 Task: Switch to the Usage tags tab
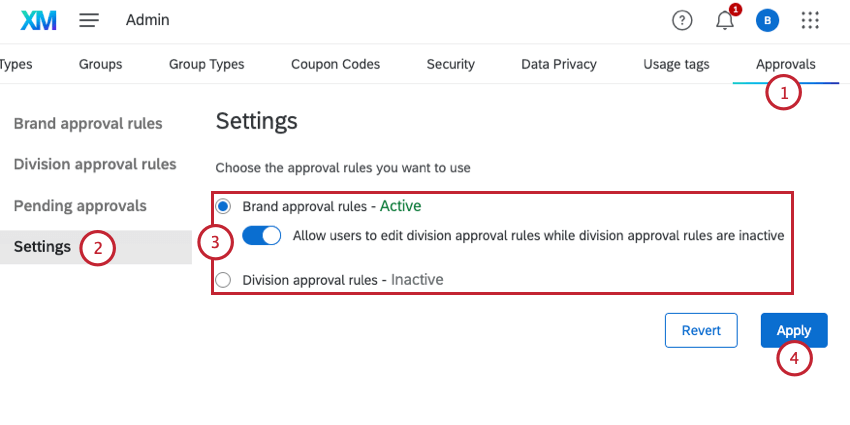coord(676,64)
